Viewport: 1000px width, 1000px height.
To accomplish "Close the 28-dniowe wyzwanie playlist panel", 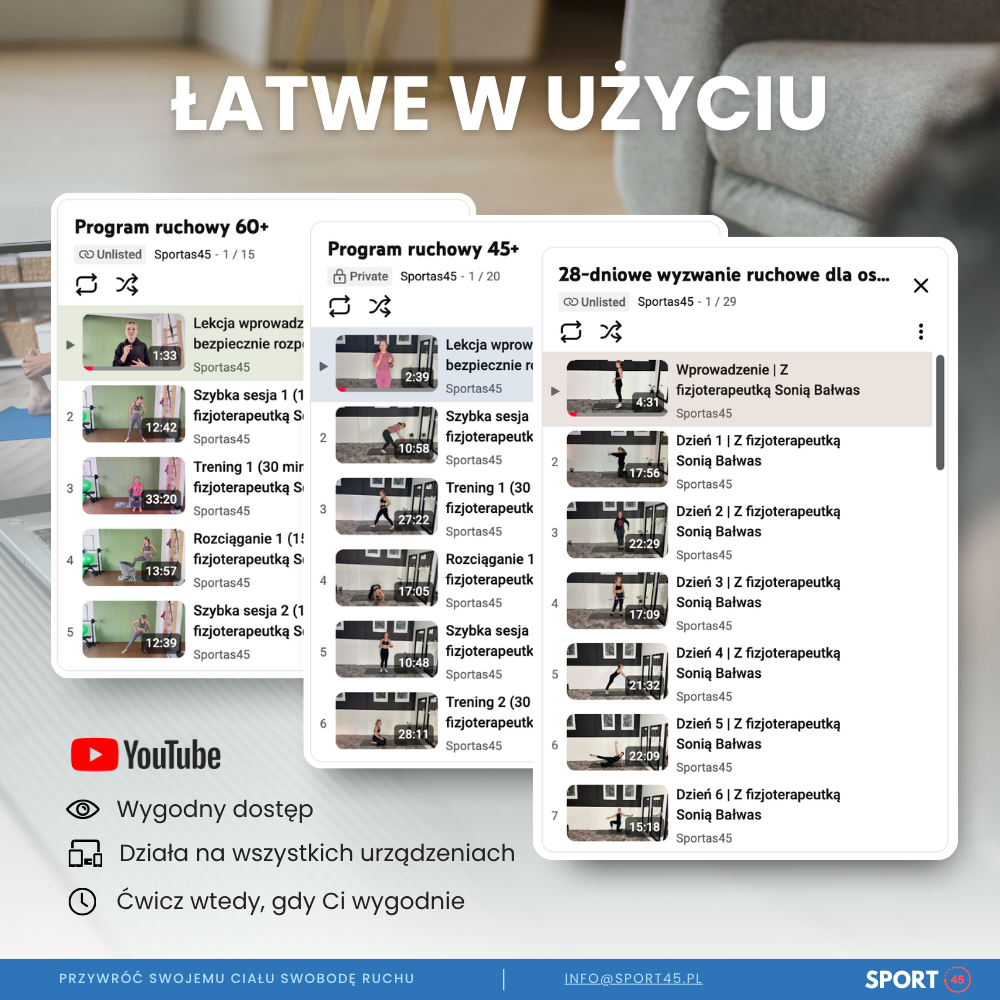I will (x=920, y=285).
